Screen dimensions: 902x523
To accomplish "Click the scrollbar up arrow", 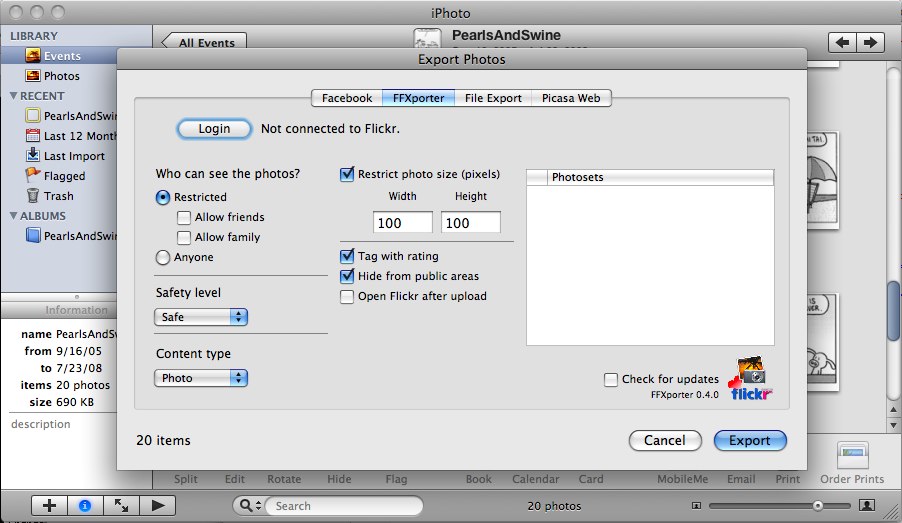I will pos(893,410).
